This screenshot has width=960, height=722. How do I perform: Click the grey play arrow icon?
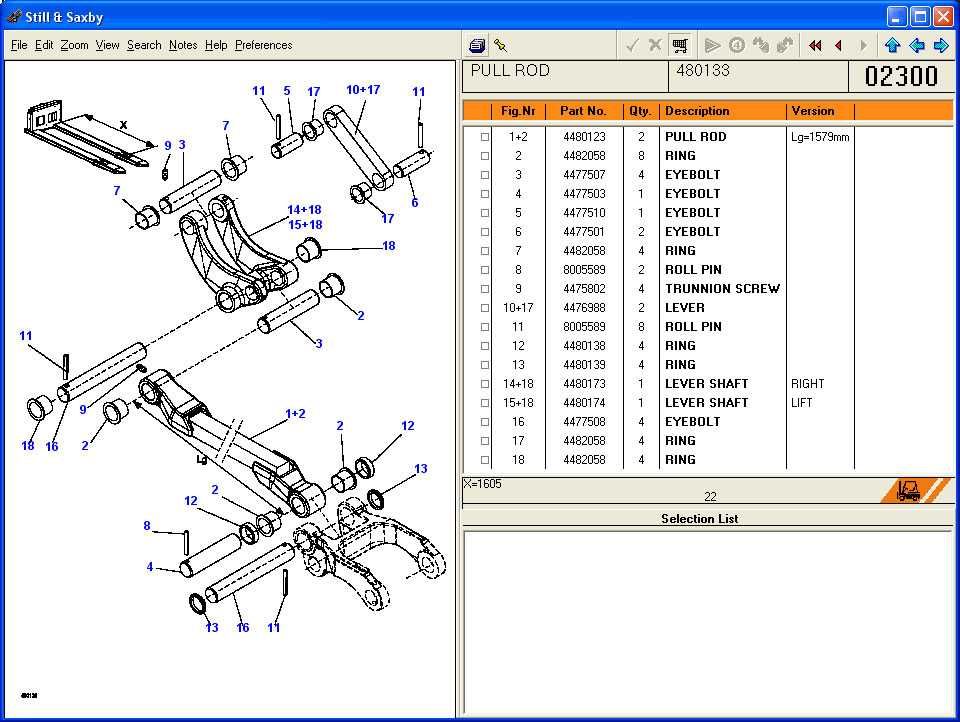(x=711, y=45)
